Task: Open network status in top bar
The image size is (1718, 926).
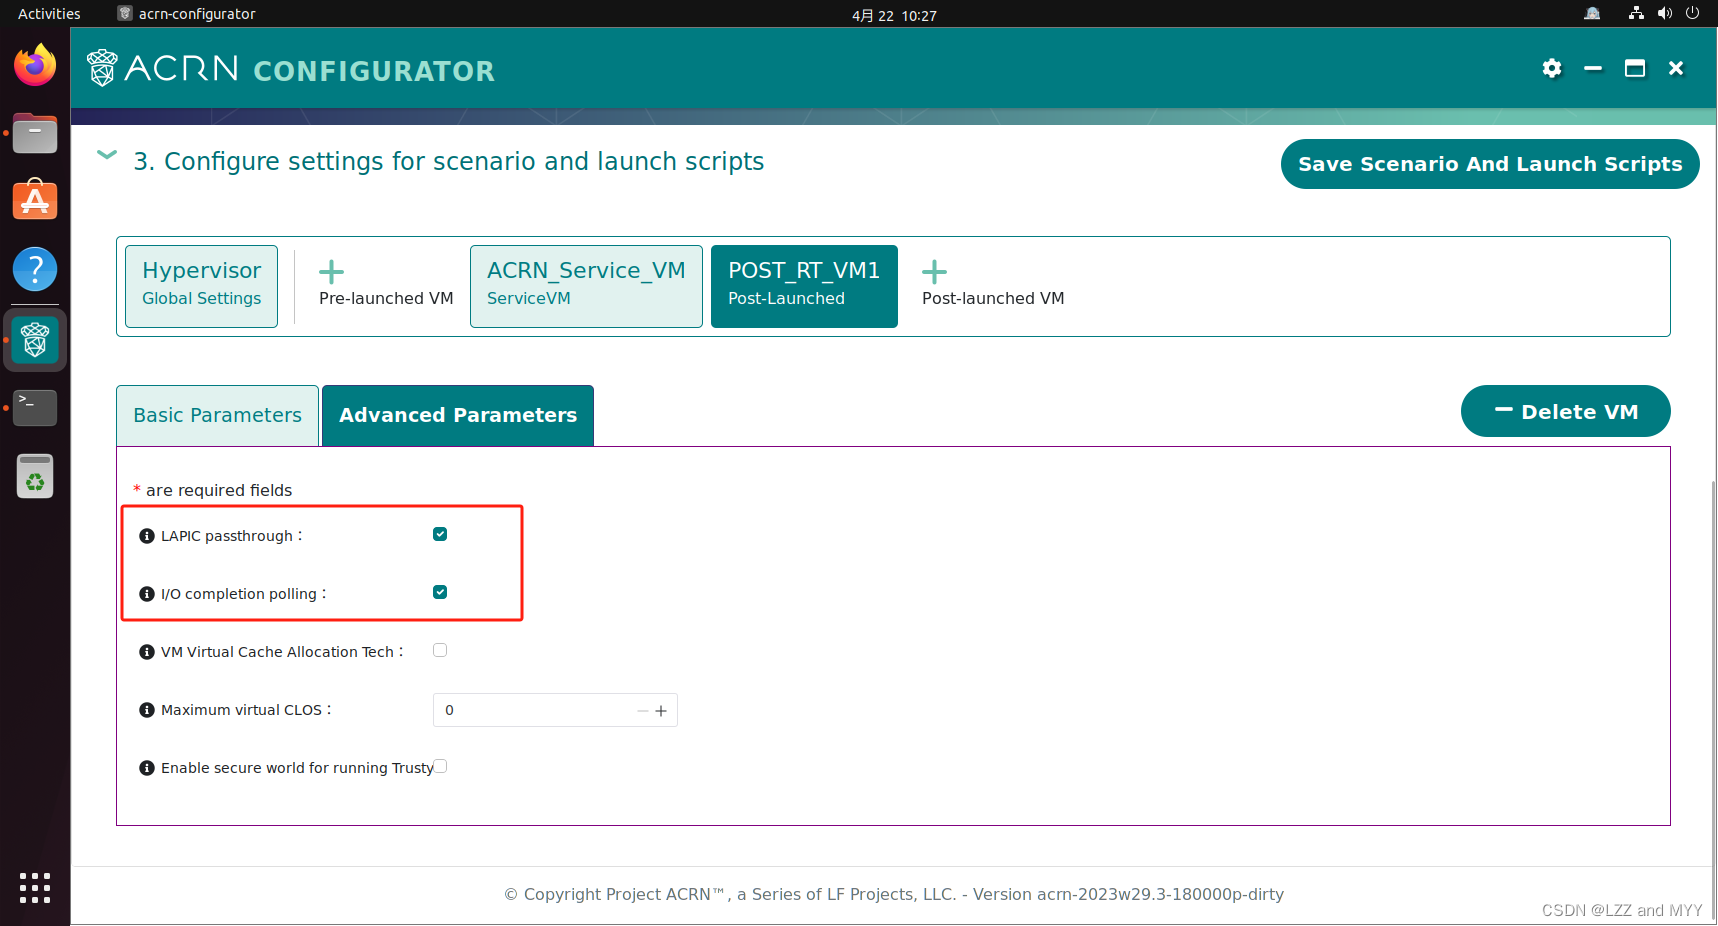Action: 1636,13
